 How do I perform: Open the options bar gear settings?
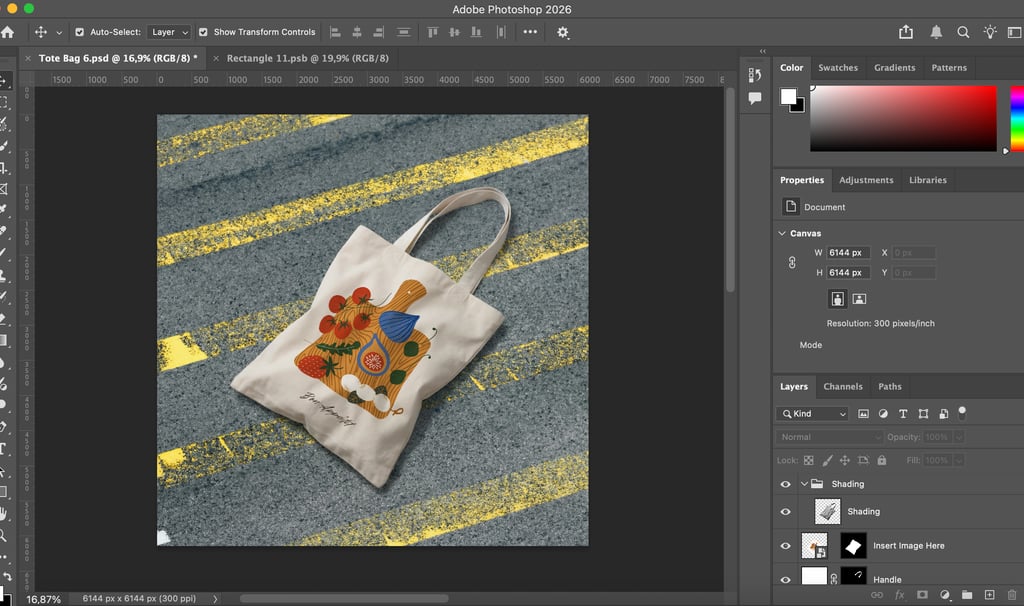(563, 32)
